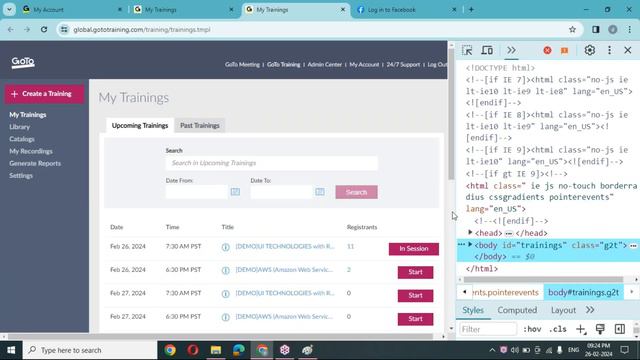Switch to the Layout tab in DevTools
Image resolution: width=640 pixels, height=360 pixels.
click(563, 310)
